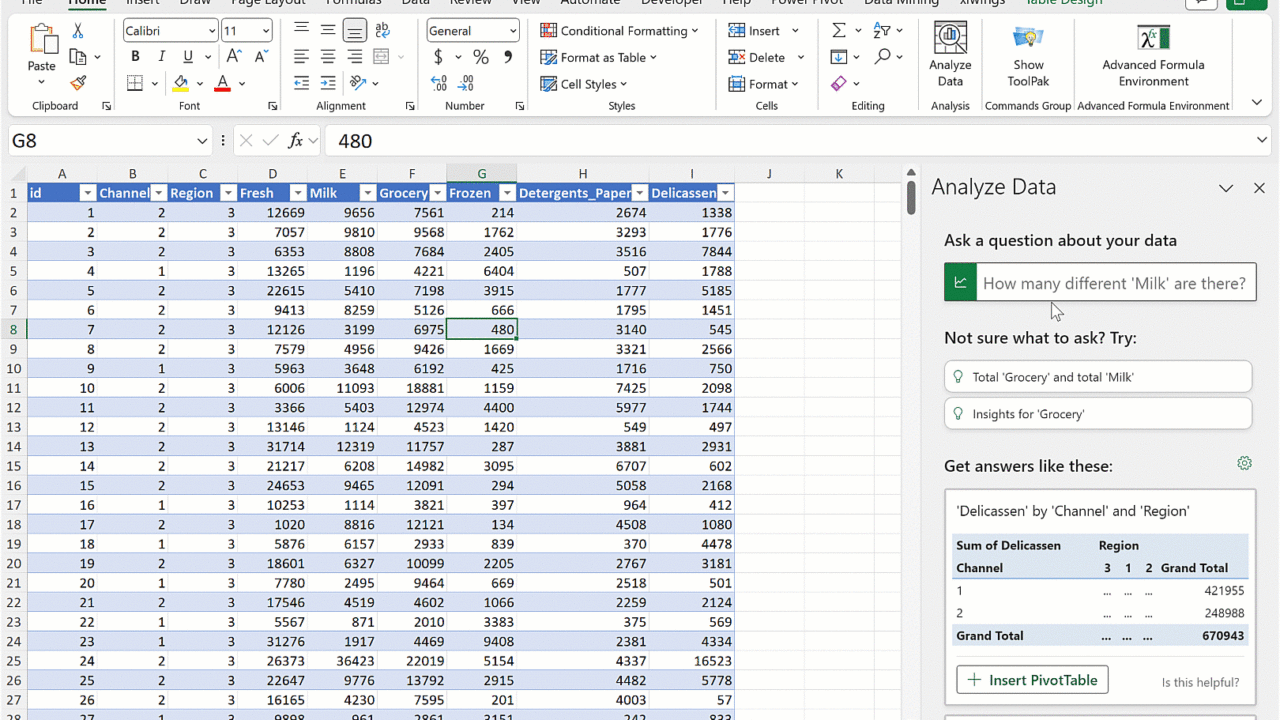1280x720 pixels.
Task: Apply the percent style format
Action: [481, 57]
